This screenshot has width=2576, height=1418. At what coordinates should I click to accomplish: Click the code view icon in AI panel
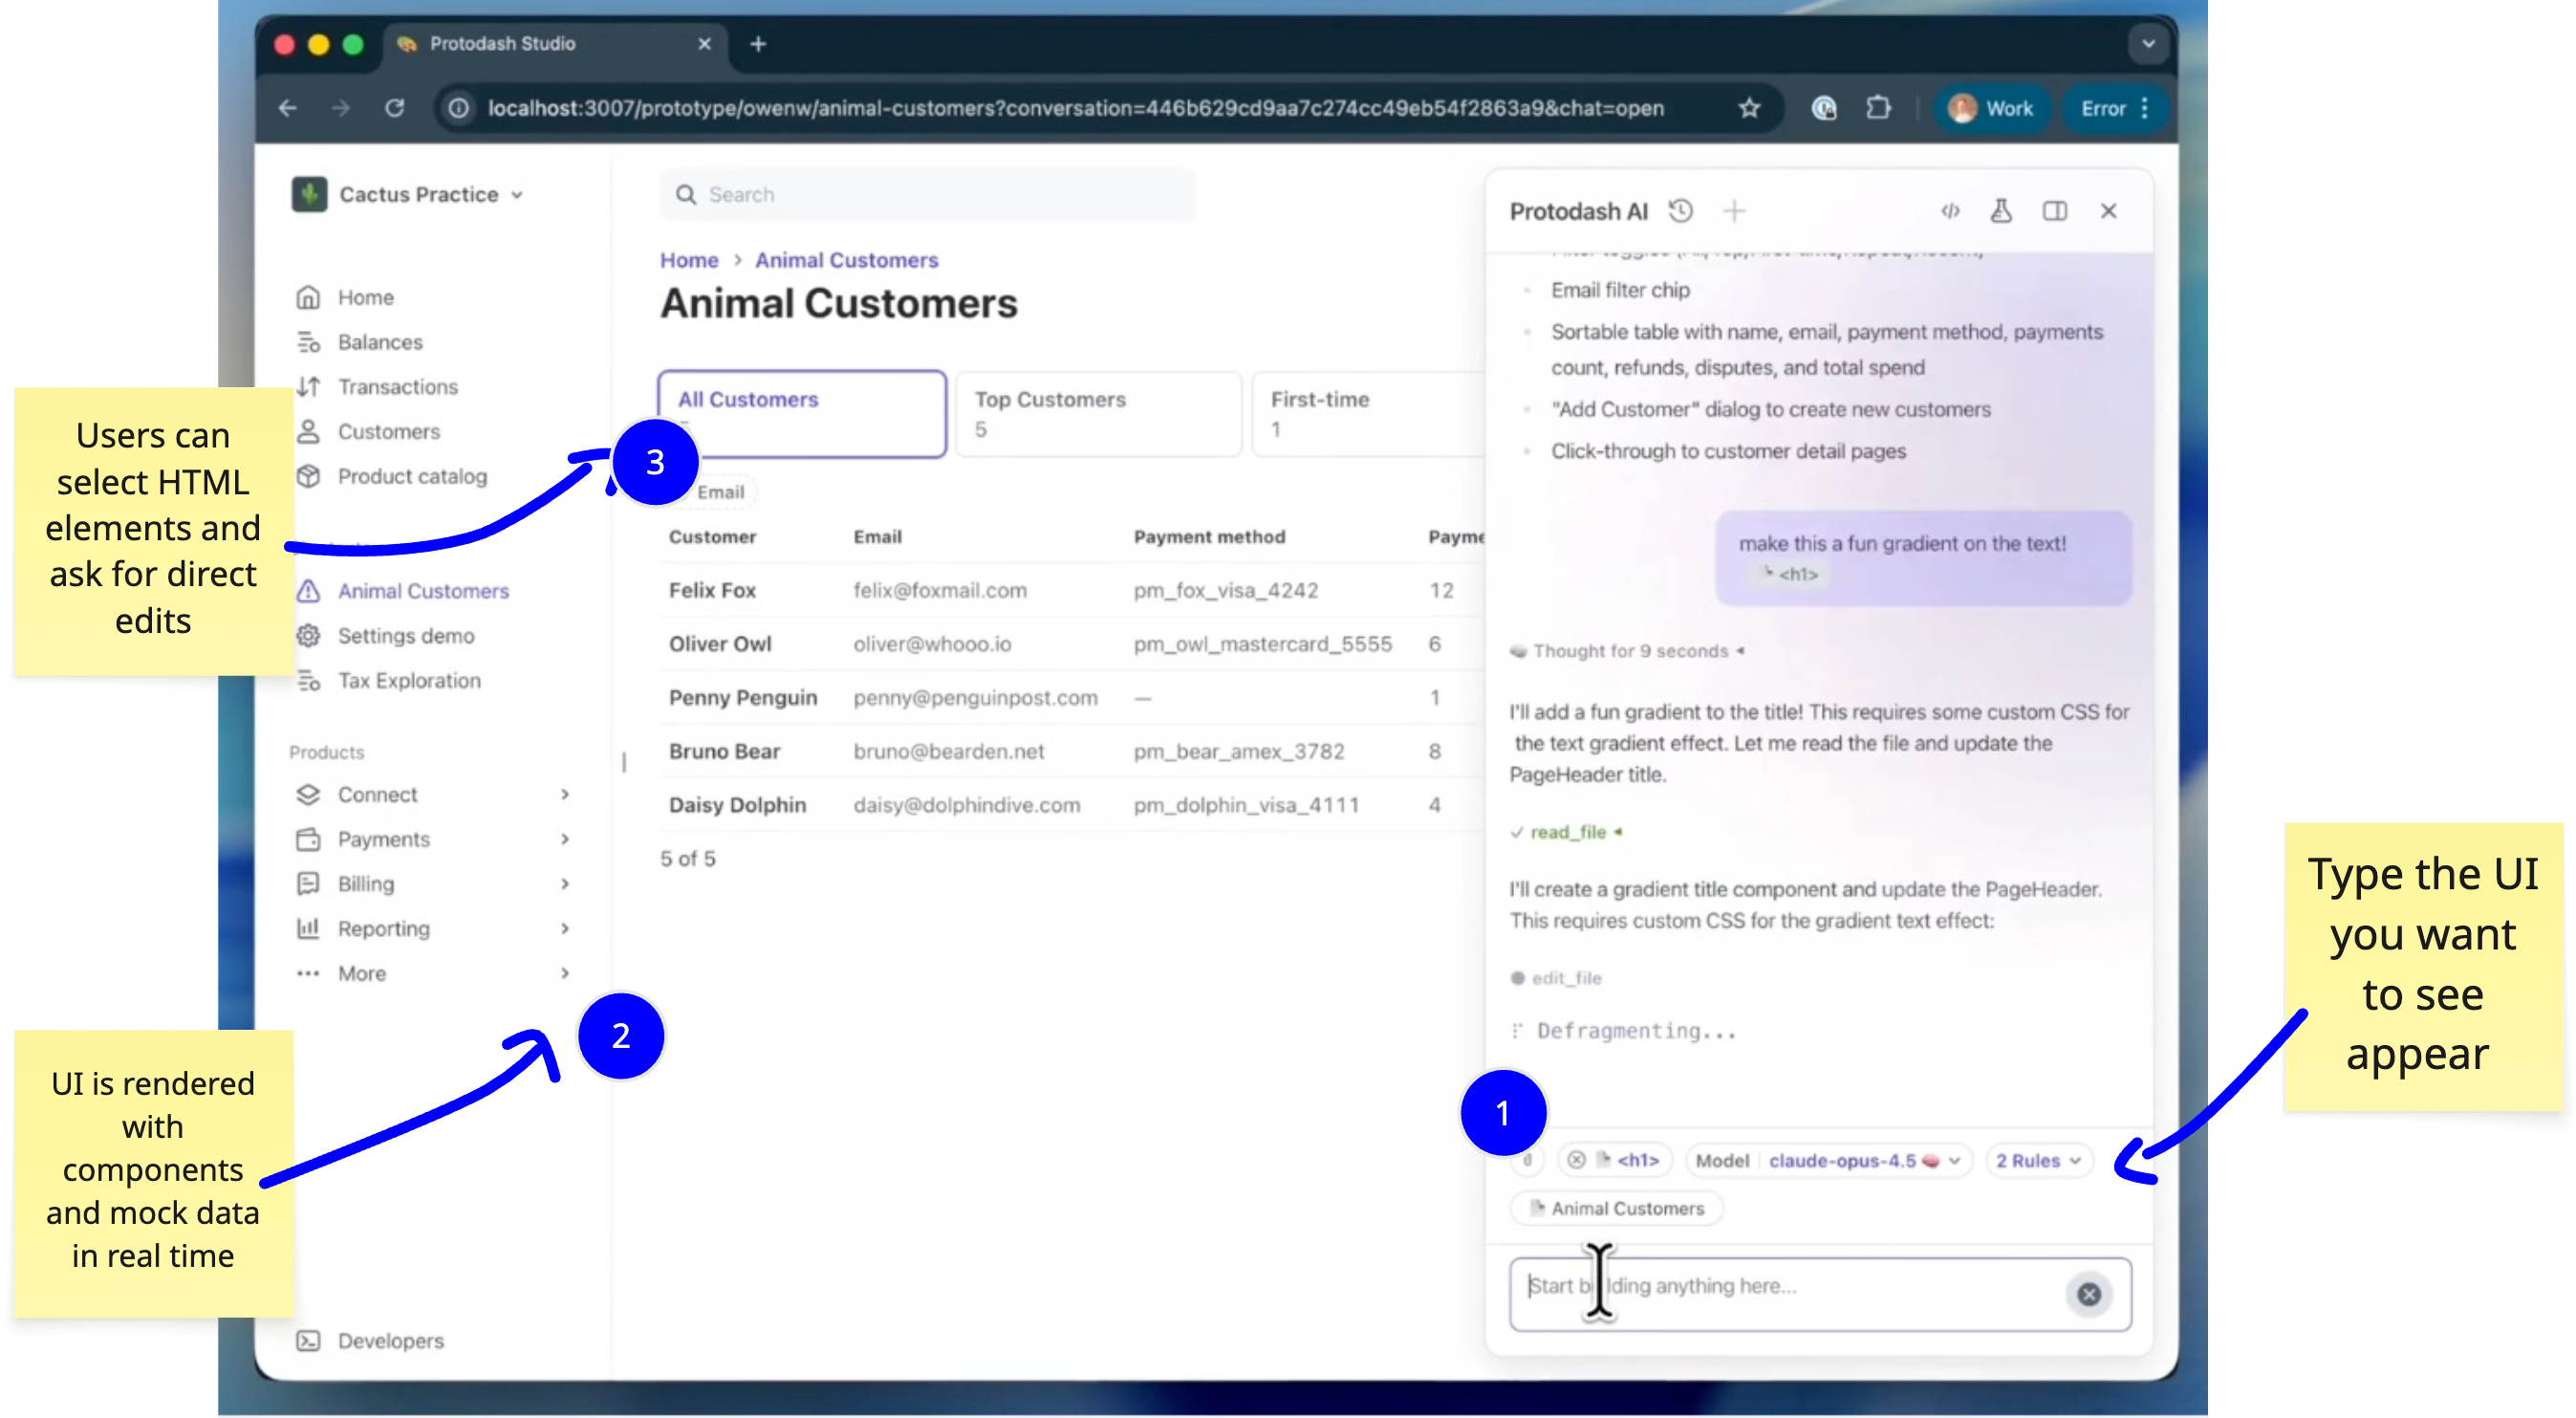click(1950, 211)
